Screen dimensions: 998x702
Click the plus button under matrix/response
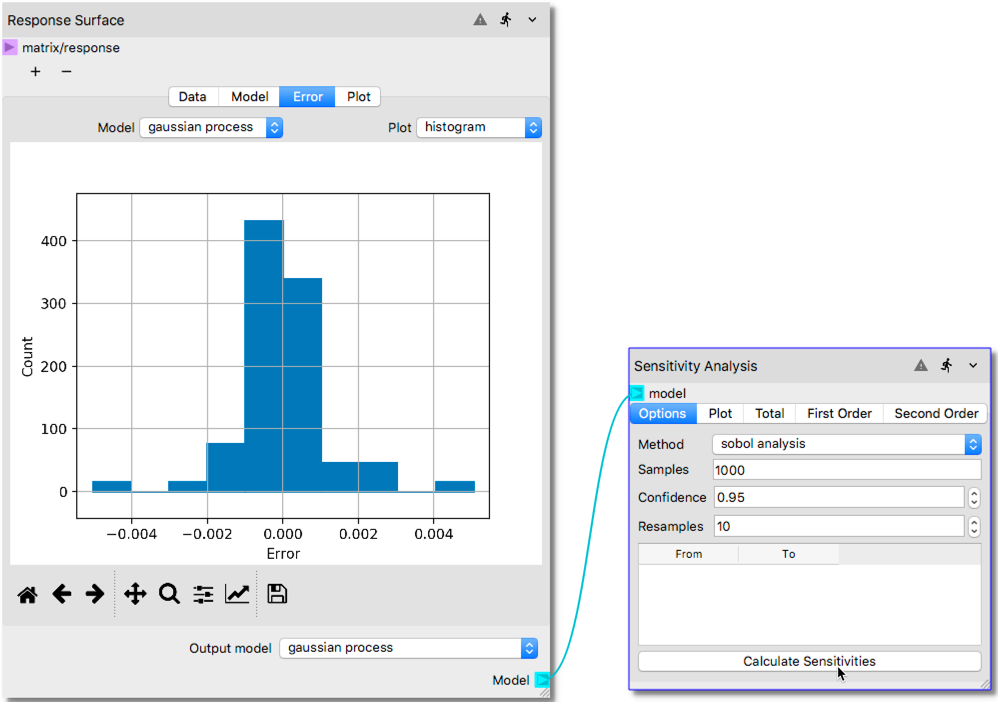click(x=36, y=72)
